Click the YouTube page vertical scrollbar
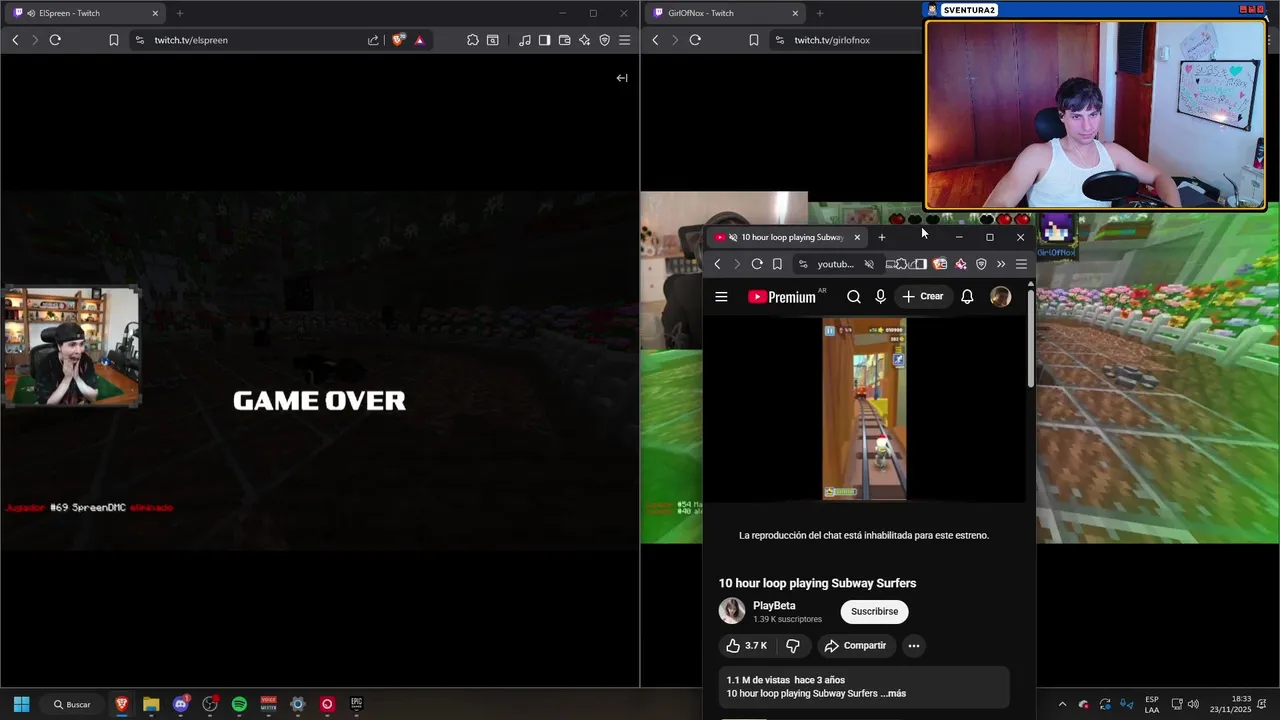 (x=1031, y=338)
